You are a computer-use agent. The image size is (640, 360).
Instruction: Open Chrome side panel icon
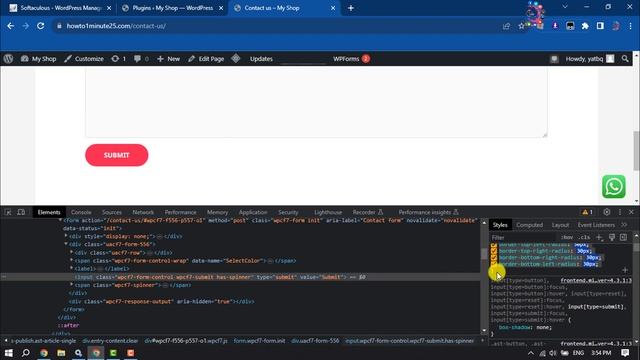click(x=600, y=26)
